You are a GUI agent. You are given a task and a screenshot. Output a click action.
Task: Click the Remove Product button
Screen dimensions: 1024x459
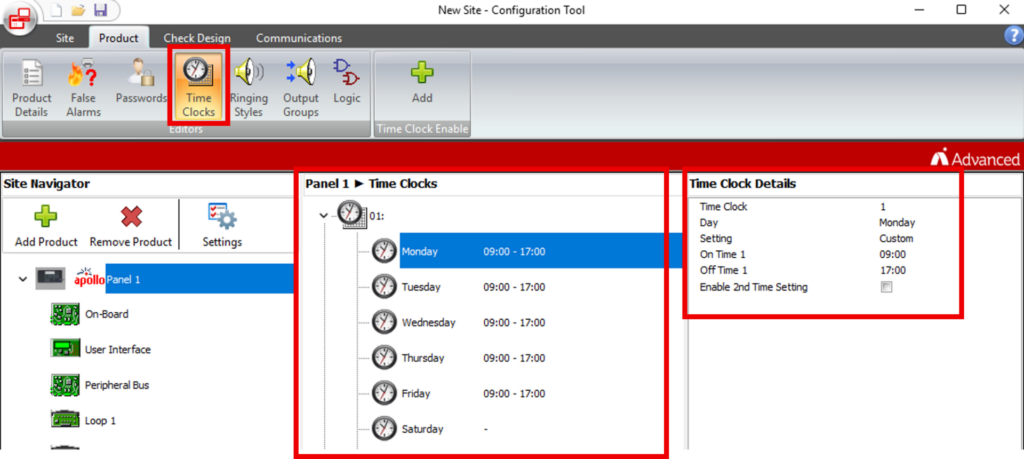[x=131, y=225]
